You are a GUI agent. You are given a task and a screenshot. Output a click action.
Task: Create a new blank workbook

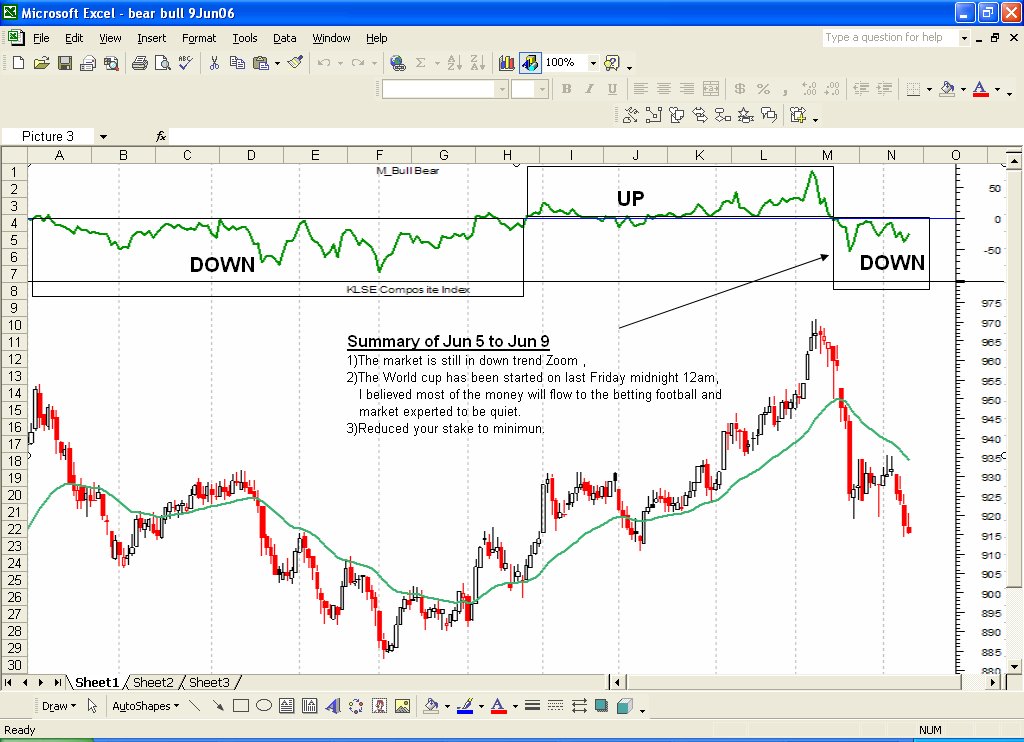coord(18,63)
